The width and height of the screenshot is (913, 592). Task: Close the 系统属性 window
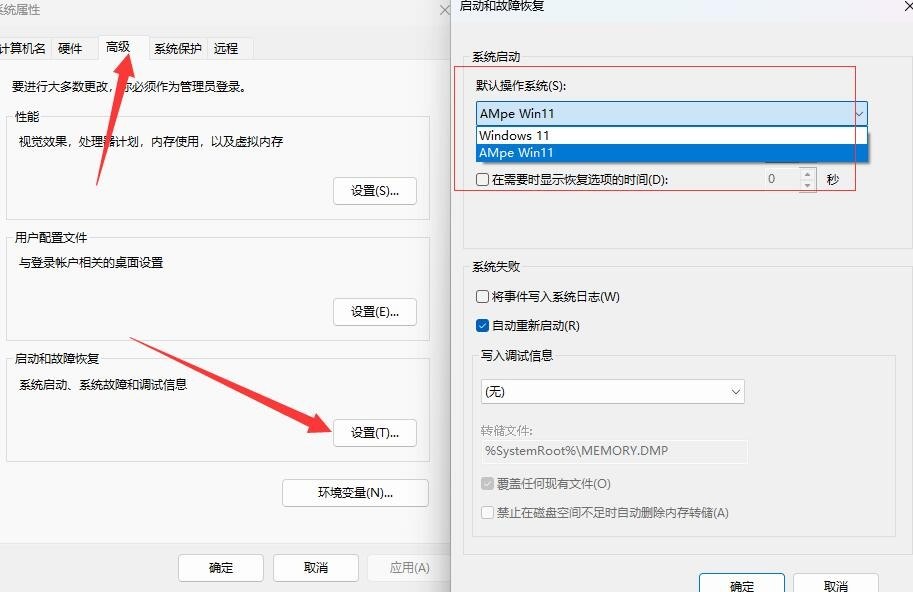tap(445, 10)
